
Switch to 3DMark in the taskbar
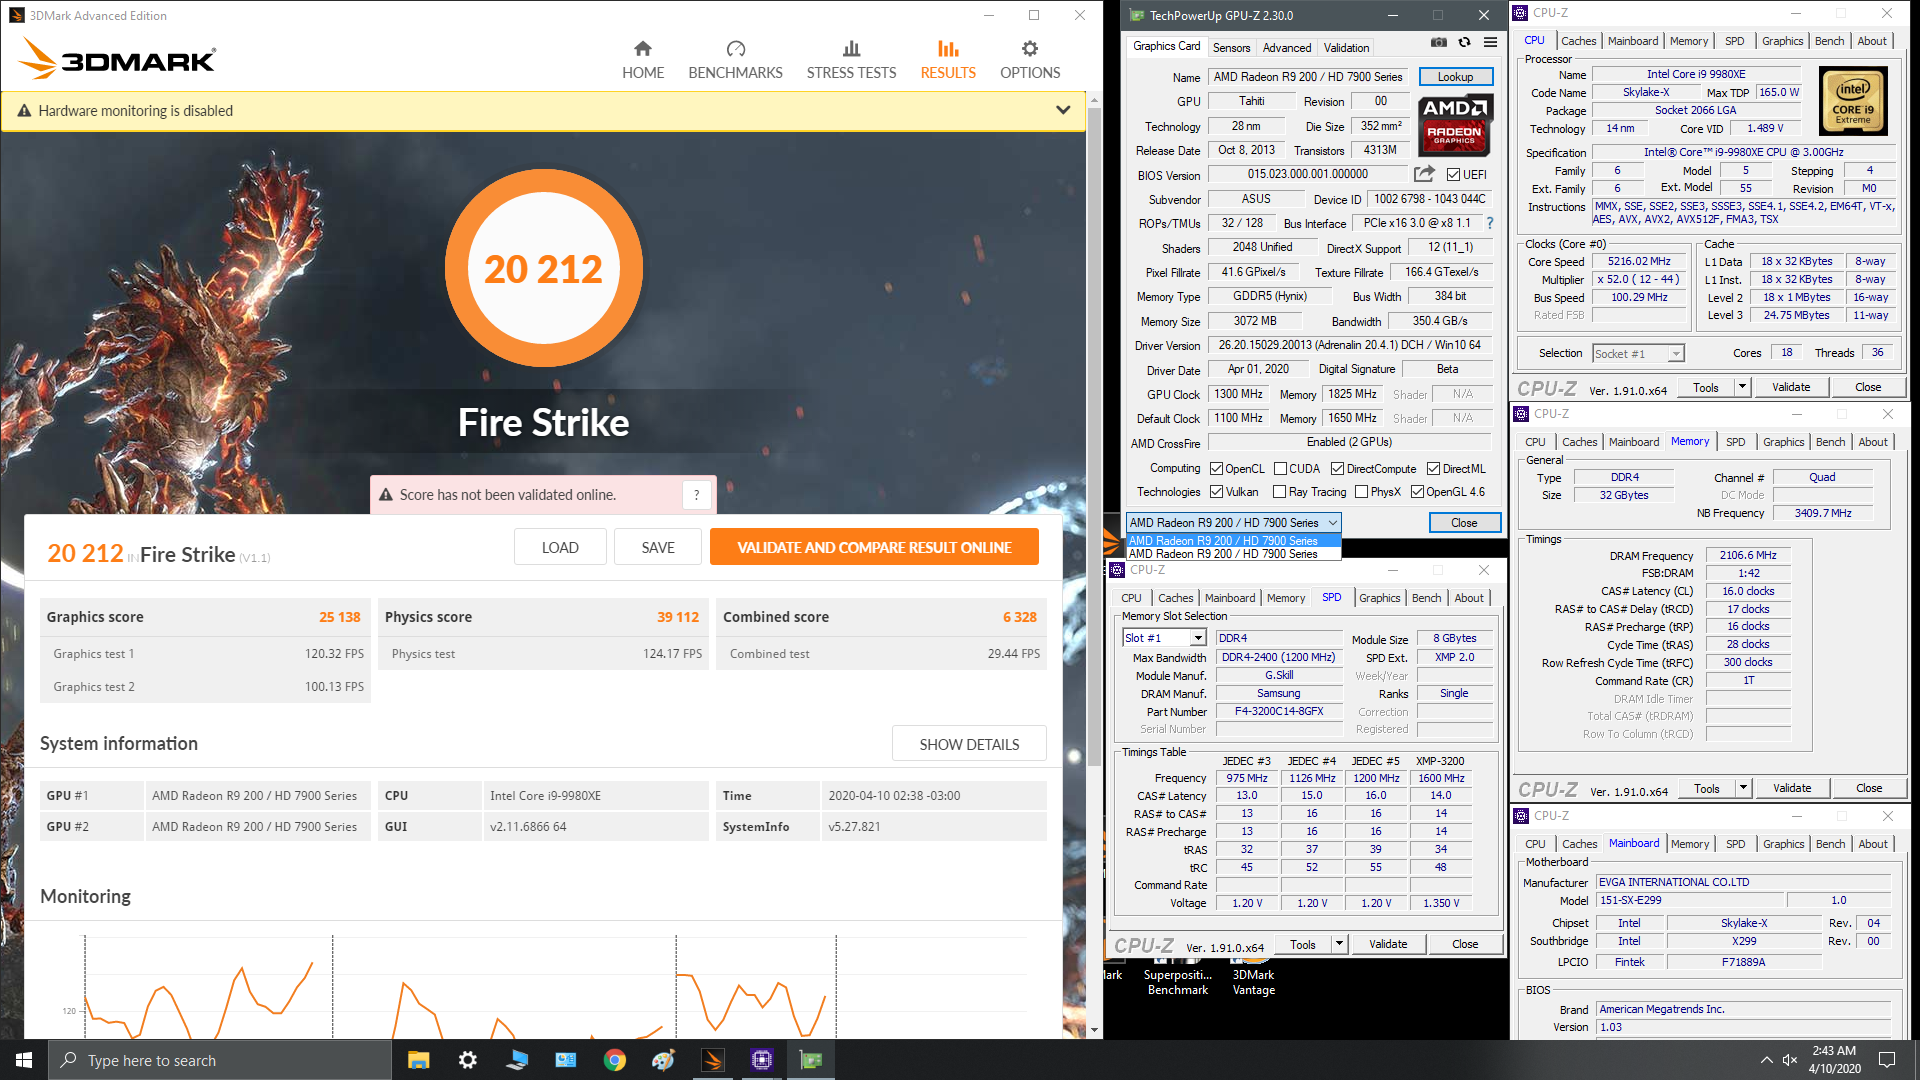(712, 1060)
